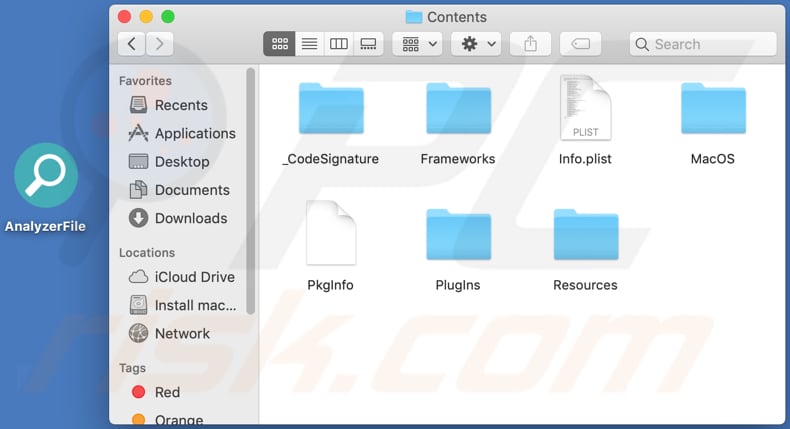Image resolution: width=790 pixels, height=429 pixels.
Task: Click the Resources name label
Action: tap(585, 285)
